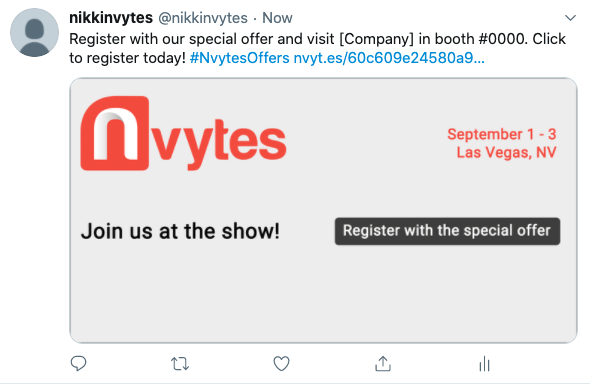Click 'Register with the special offer' button
The image size is (590, 384).
447,231
